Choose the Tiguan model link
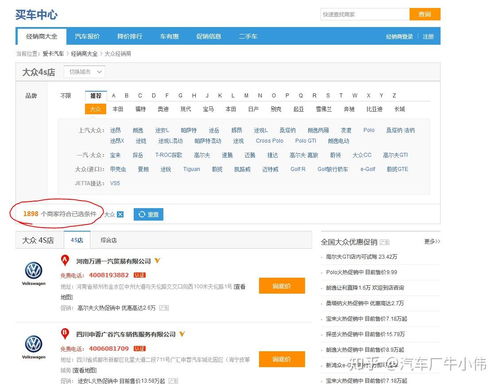Screen dimensions: 499x384 tap(192, 169)
